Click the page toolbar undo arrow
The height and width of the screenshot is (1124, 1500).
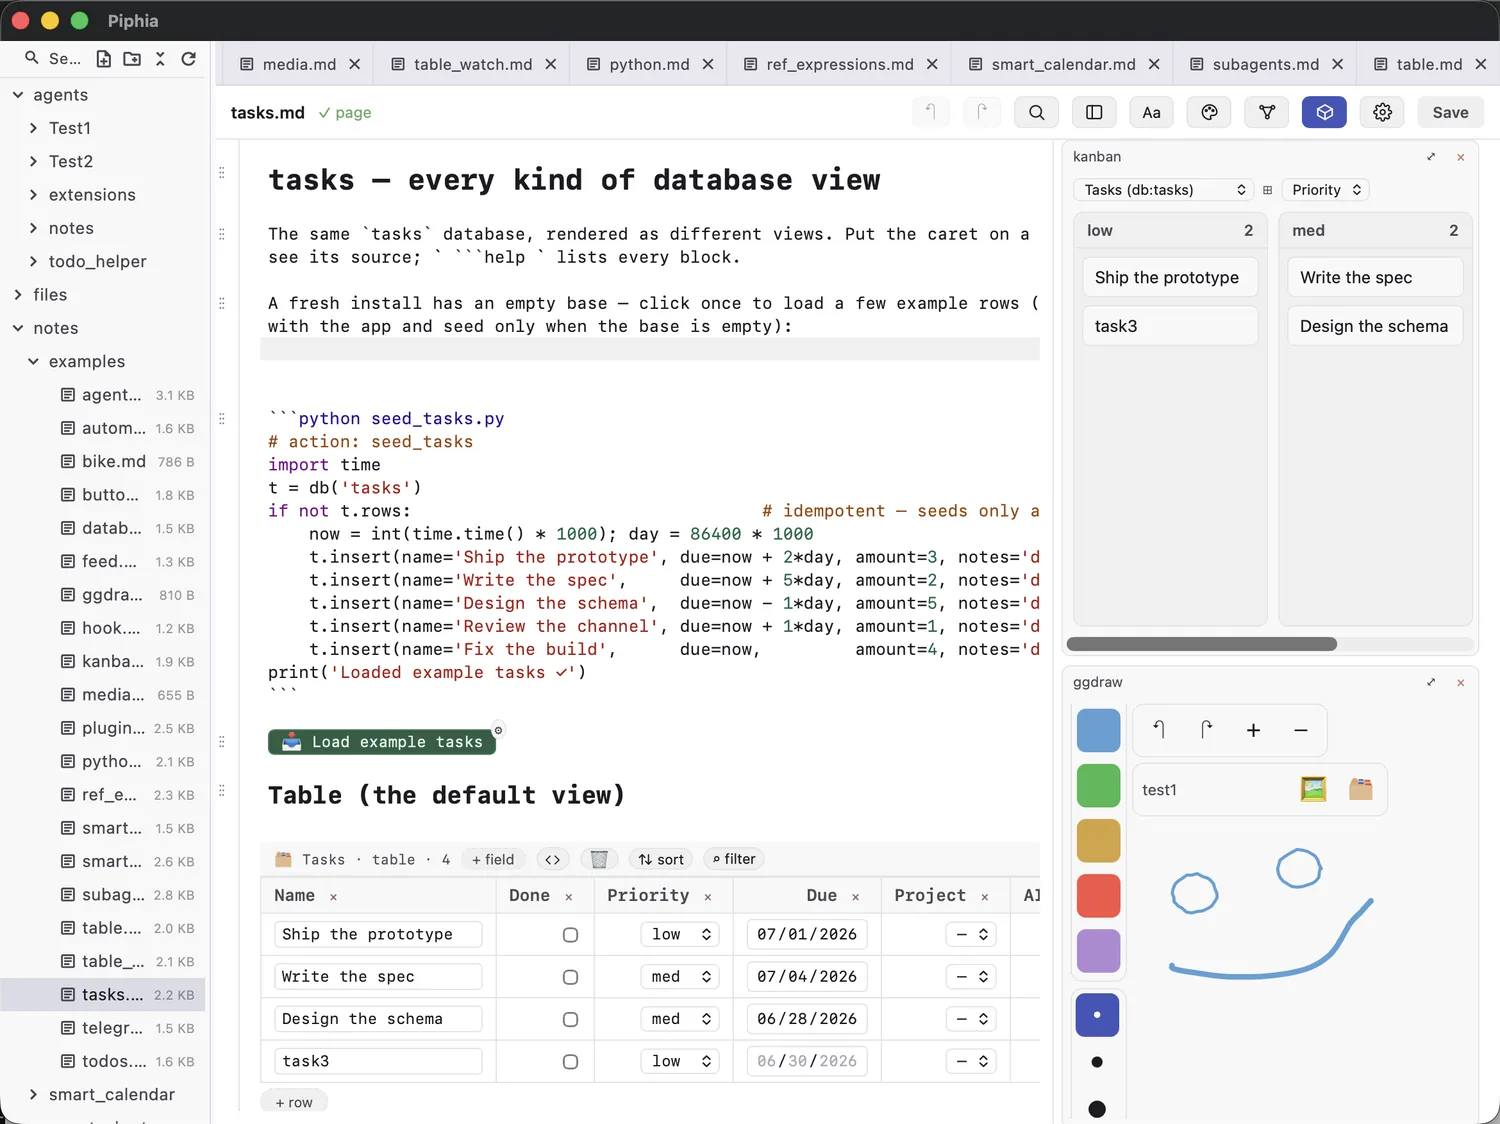tap(931, 112)
